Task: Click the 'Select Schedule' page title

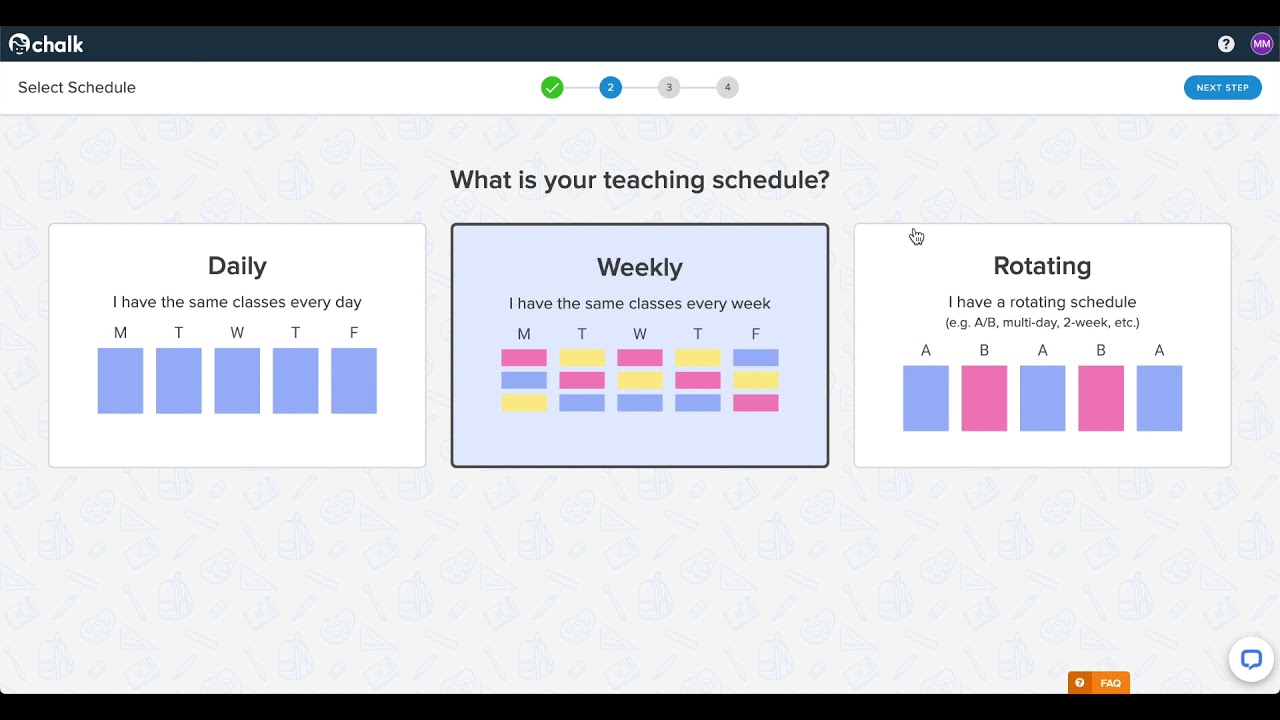Action: (x=77, y=88)
